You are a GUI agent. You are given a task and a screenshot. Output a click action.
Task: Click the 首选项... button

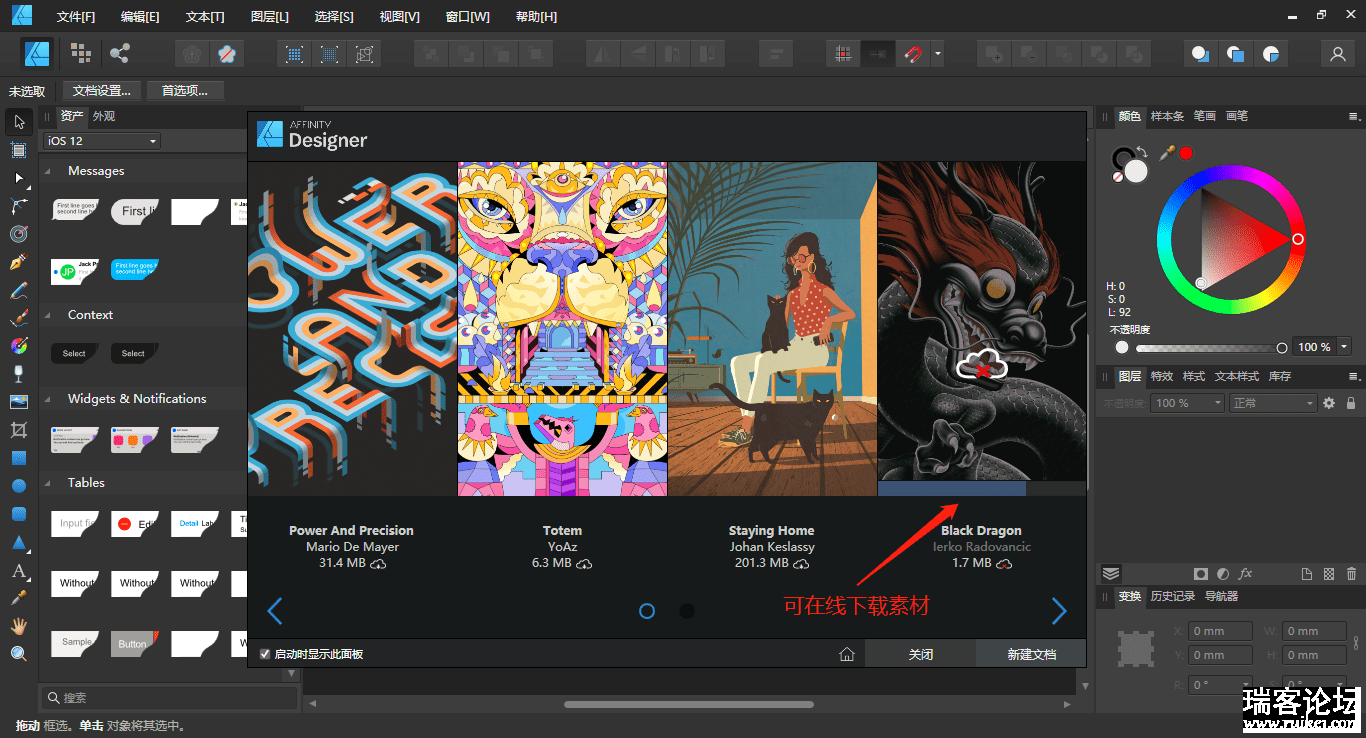click(185, 91)
